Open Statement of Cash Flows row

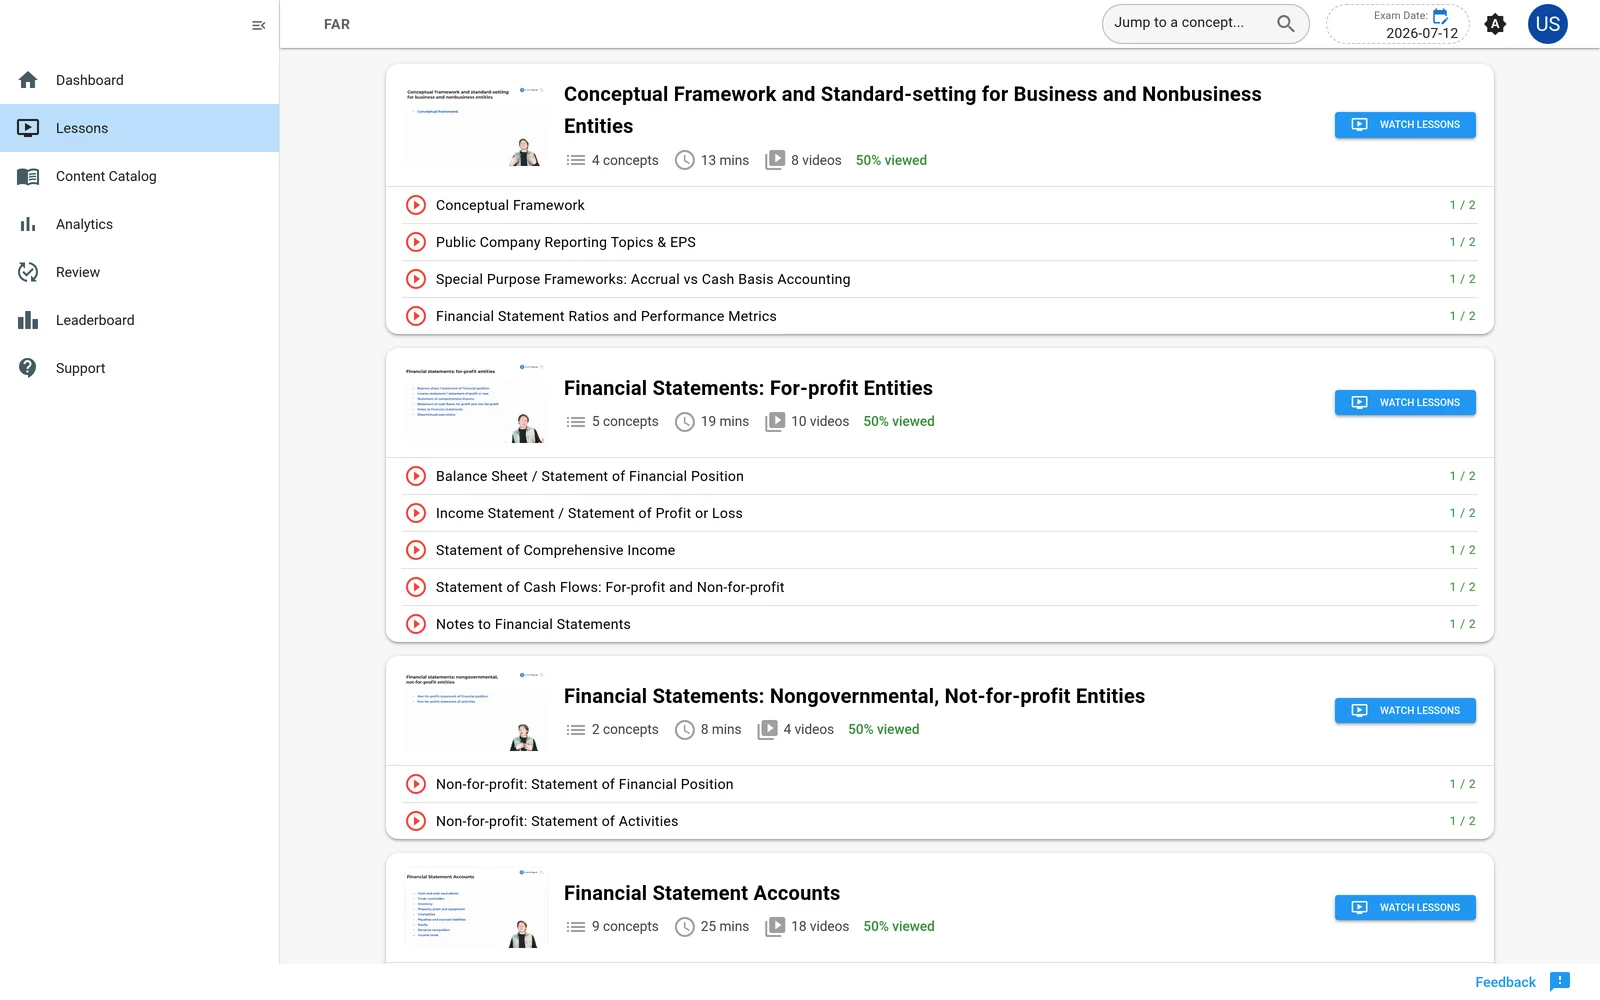[940, 587]
